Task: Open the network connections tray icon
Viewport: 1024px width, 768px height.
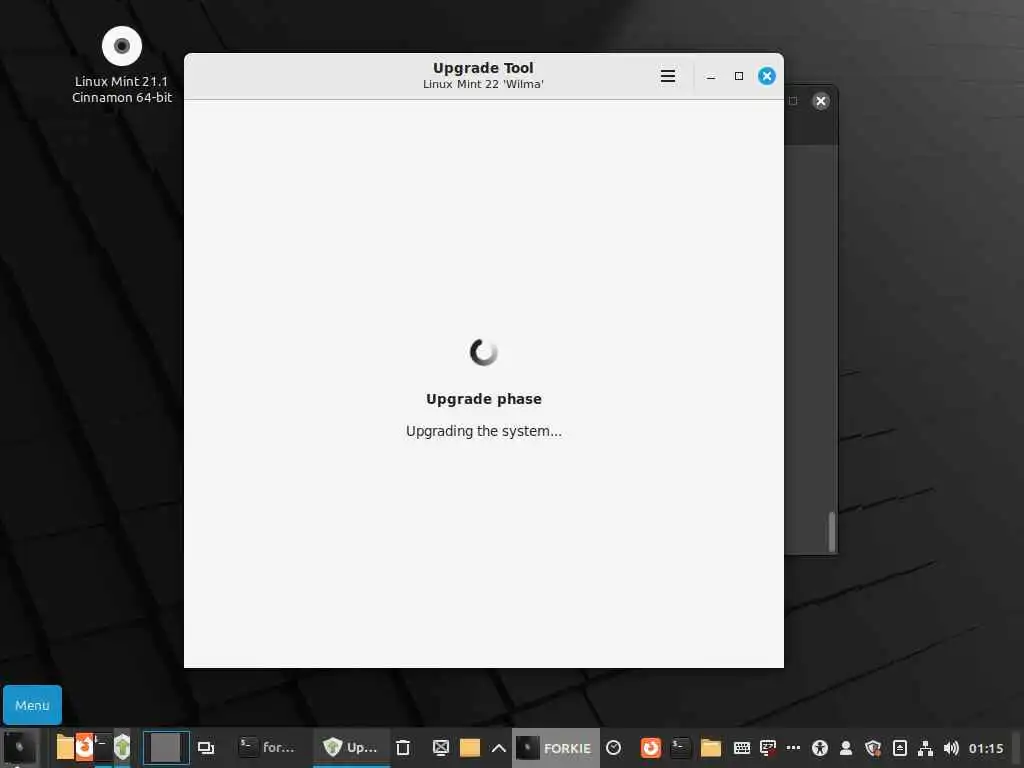Action: click(925, 748)
